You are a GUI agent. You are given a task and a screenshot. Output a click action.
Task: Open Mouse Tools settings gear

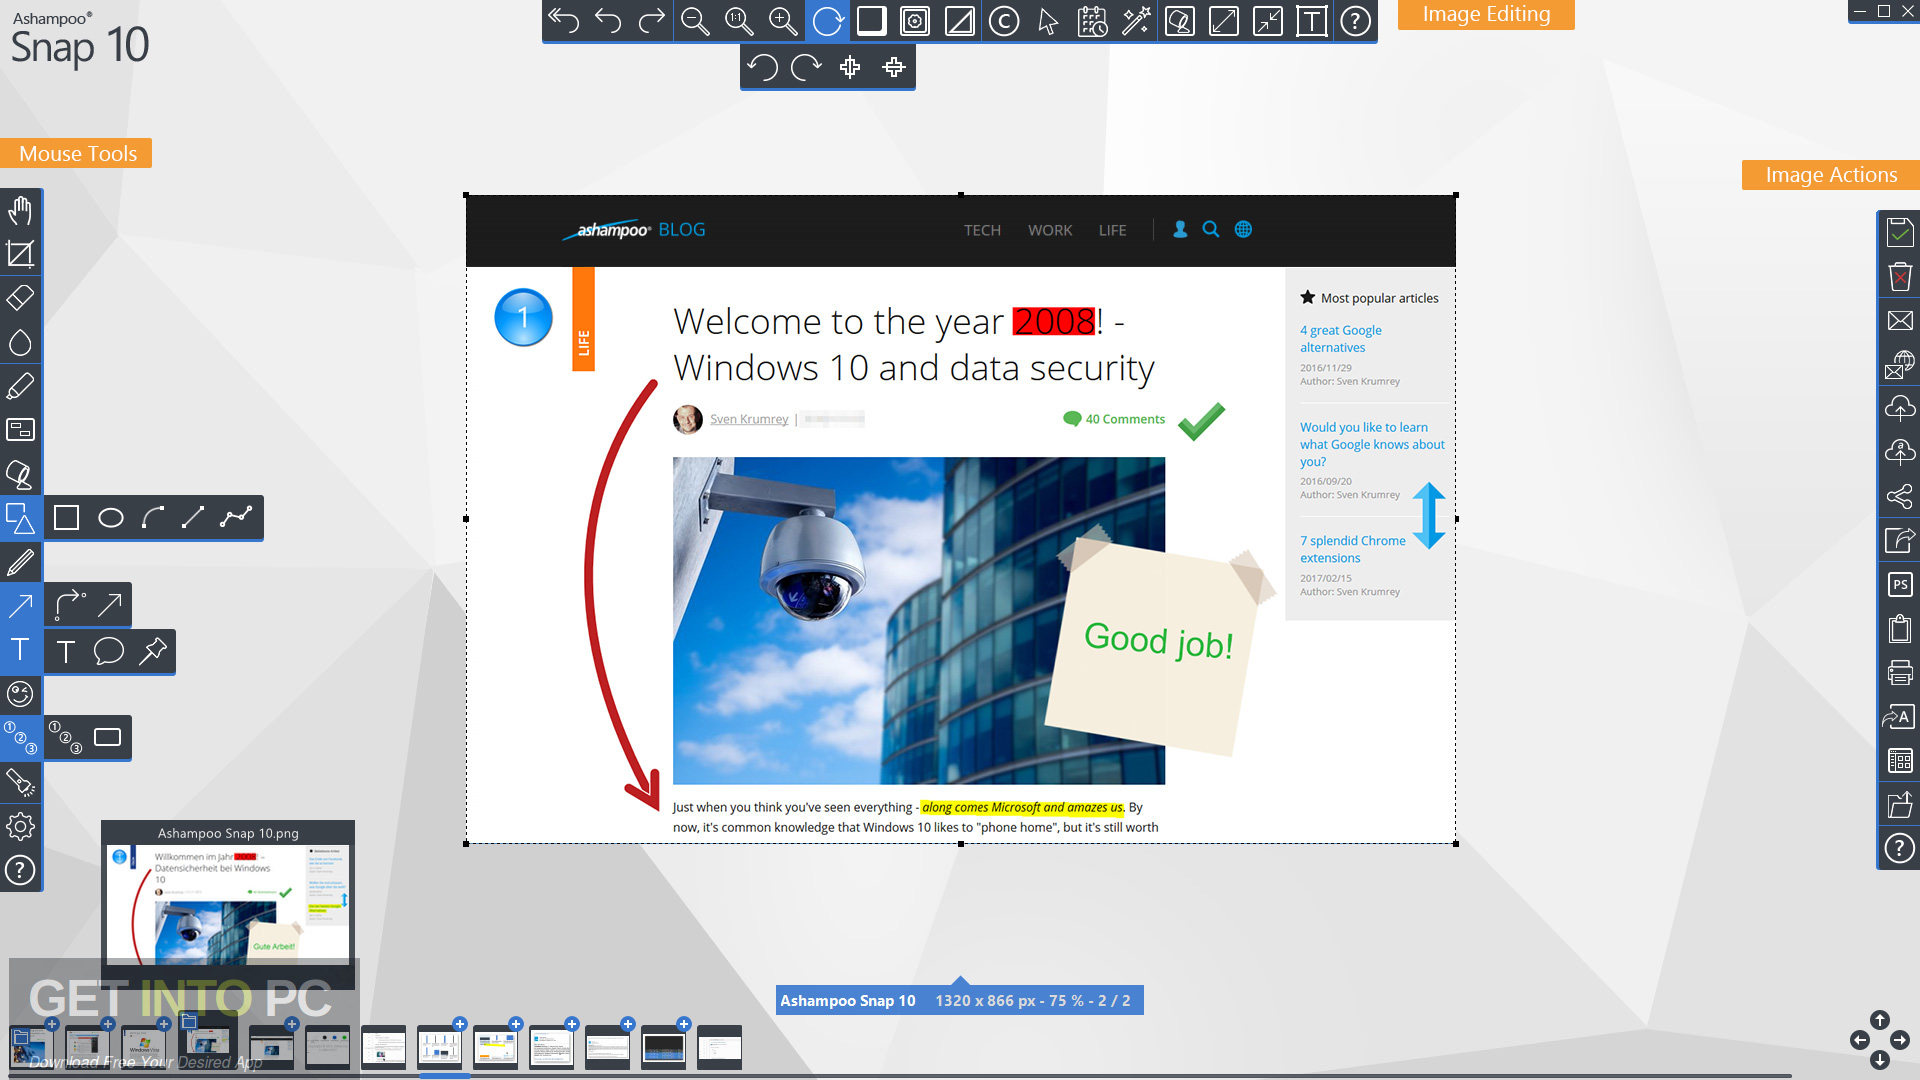point(20,826)
